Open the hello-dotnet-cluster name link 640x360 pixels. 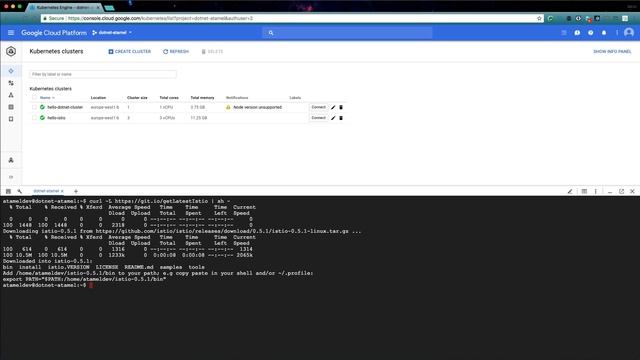(x=65, y=107)
